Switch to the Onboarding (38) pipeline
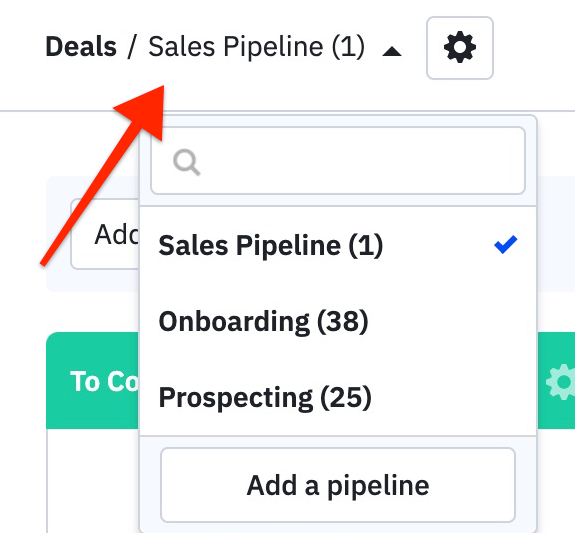Screen dimensions: 575x533 pos(338,321)
